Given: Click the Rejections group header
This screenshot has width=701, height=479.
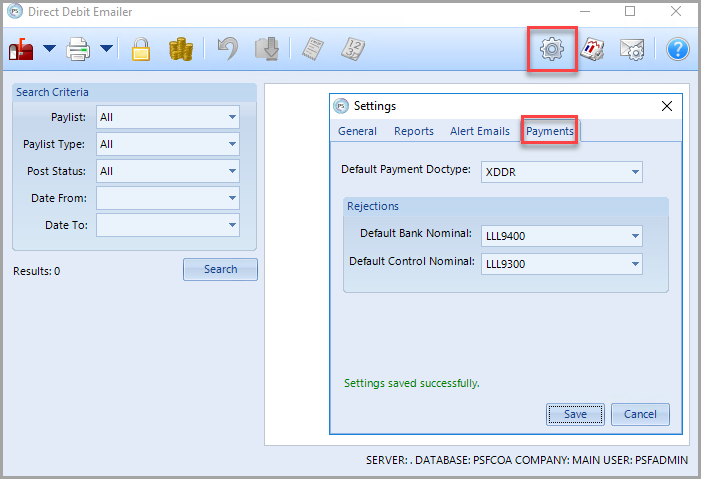Looking at the screenshot, I should pos(506,206).
